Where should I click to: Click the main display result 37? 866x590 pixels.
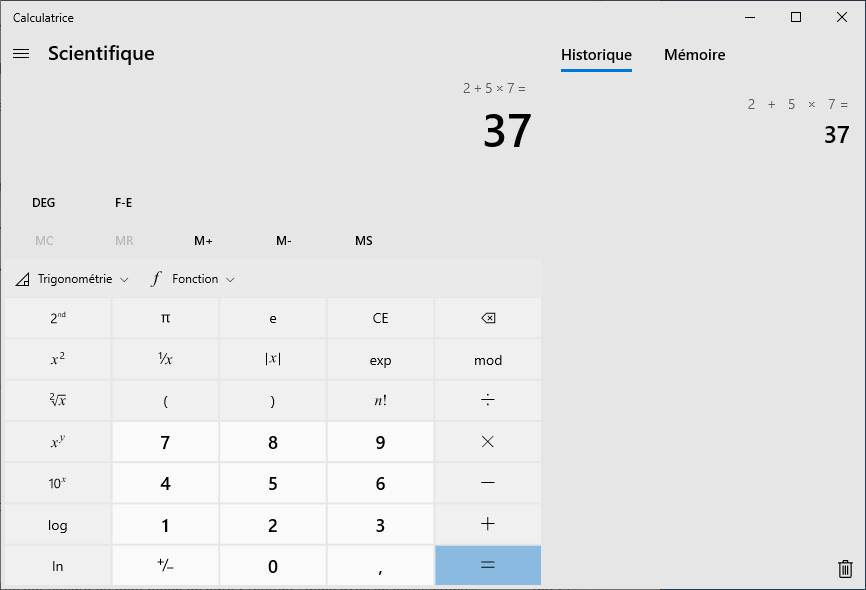507,131
